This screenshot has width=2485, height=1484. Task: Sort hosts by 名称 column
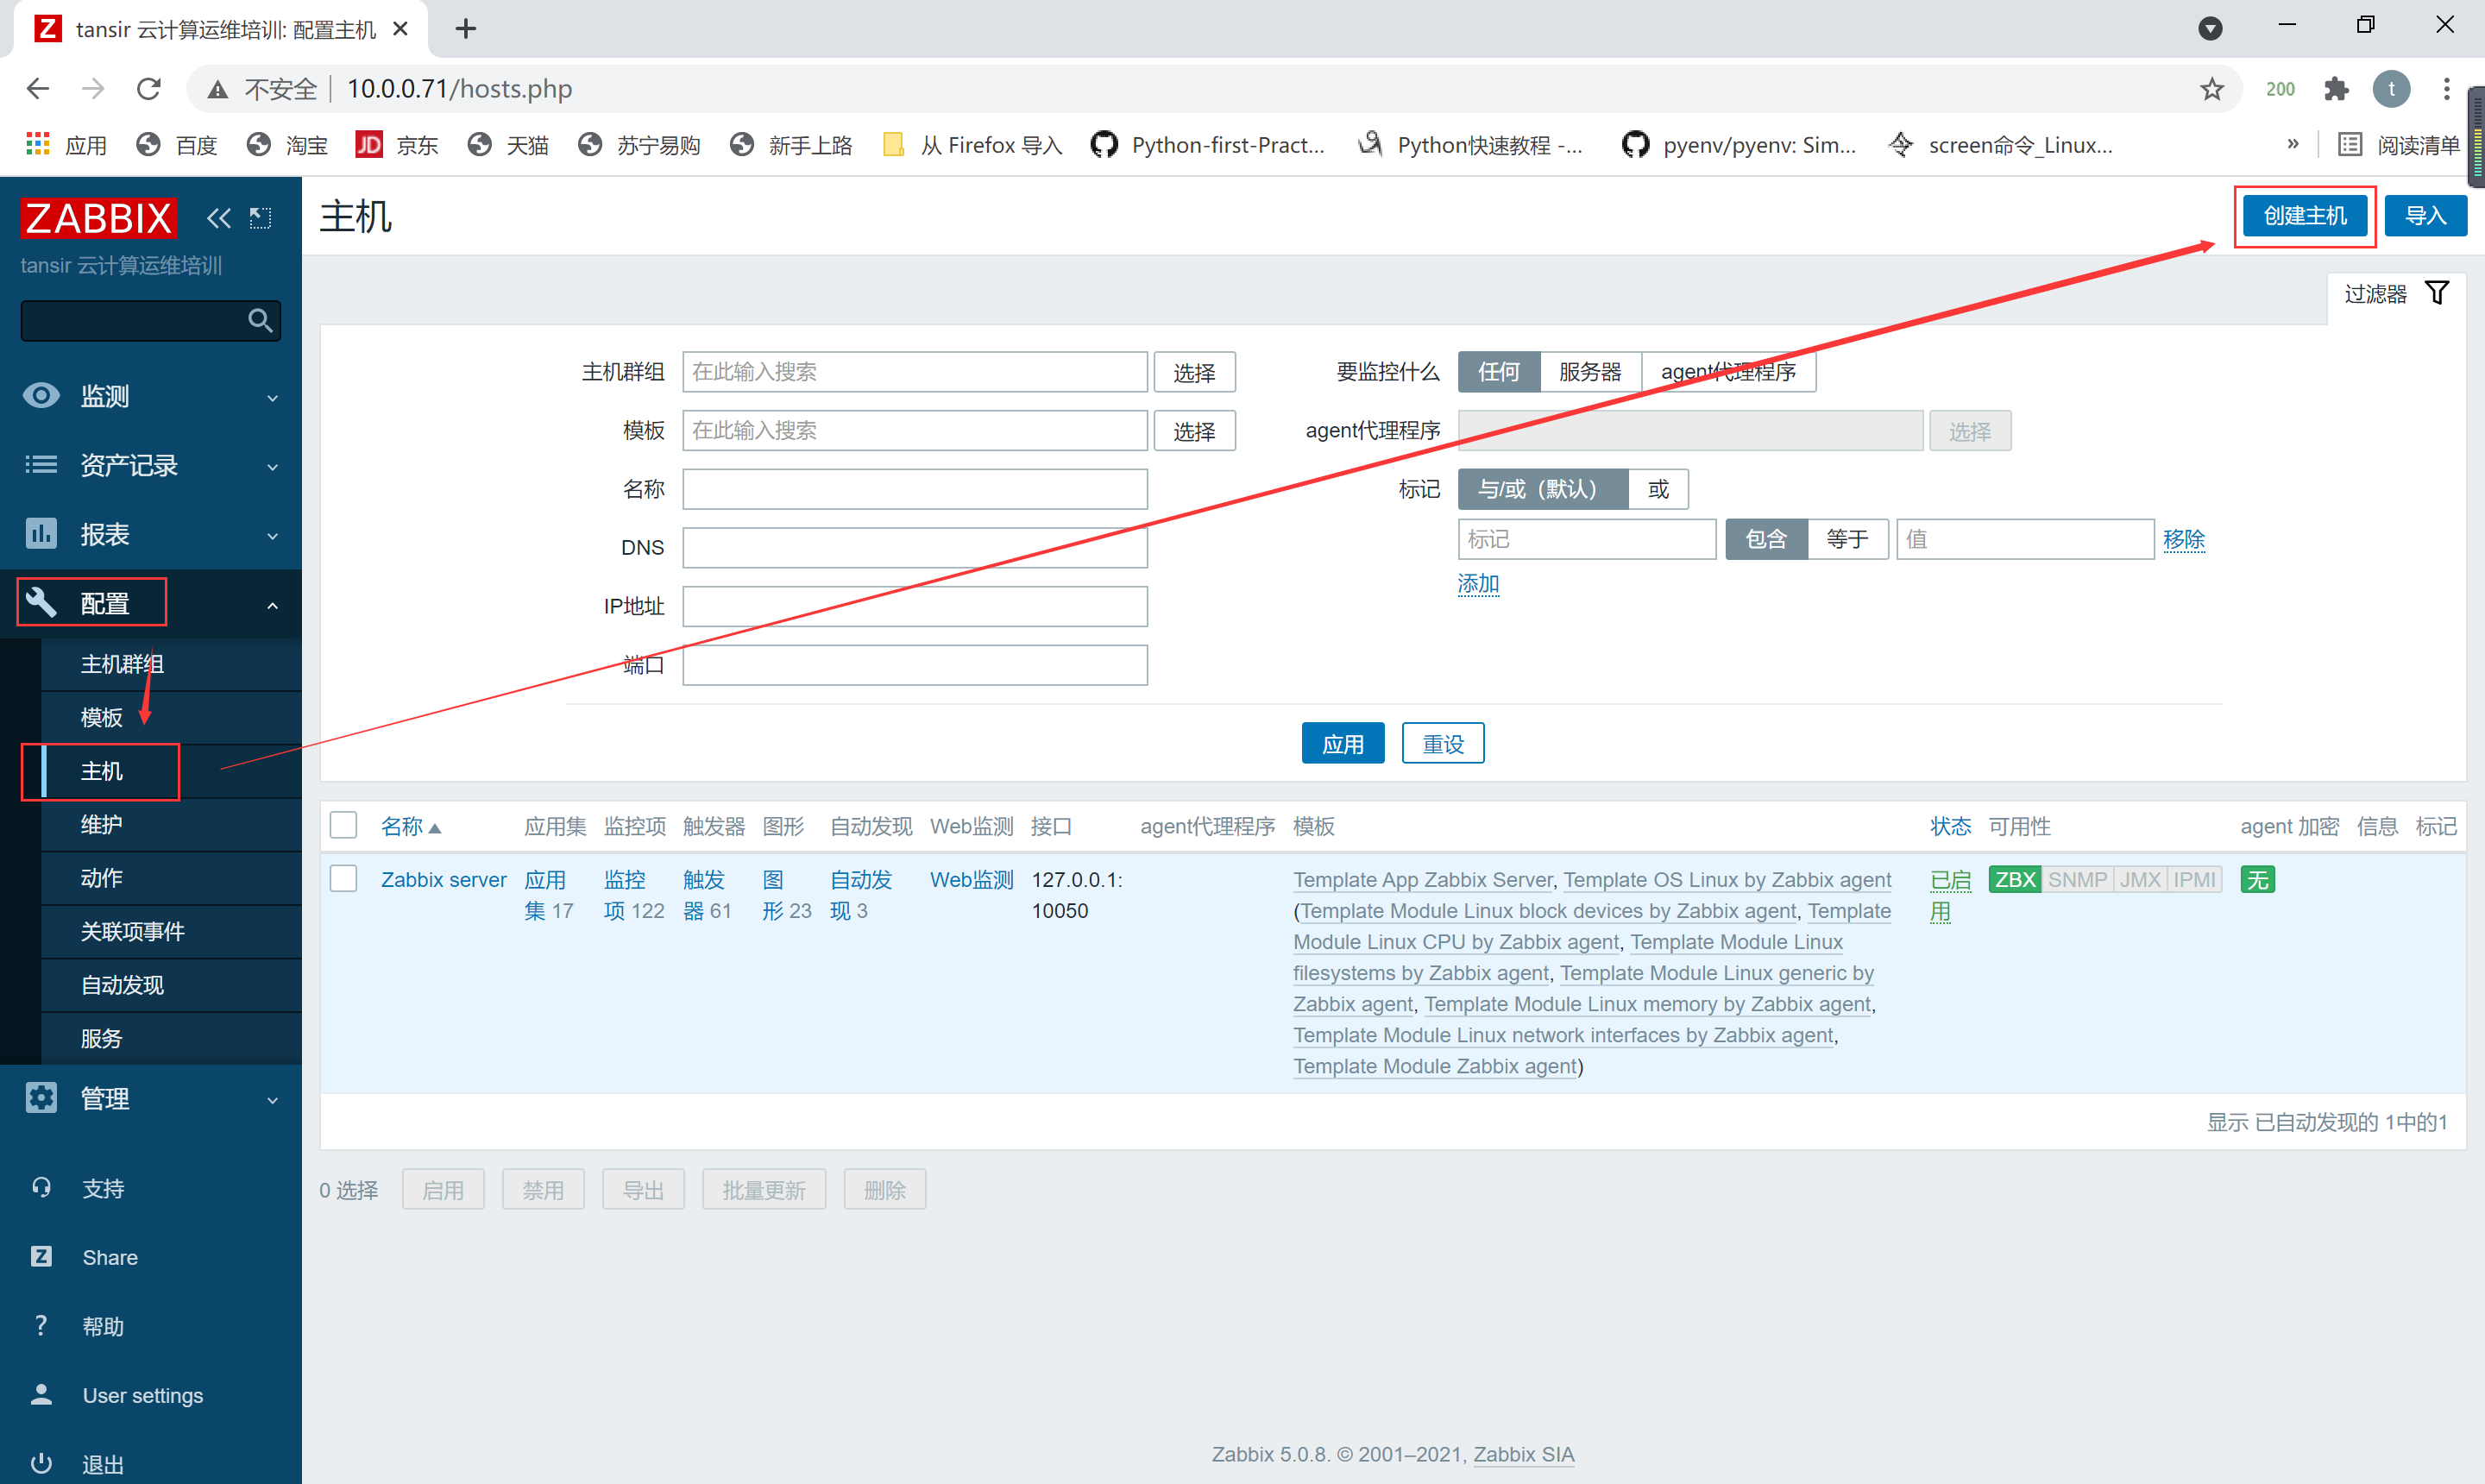point(410,826)
